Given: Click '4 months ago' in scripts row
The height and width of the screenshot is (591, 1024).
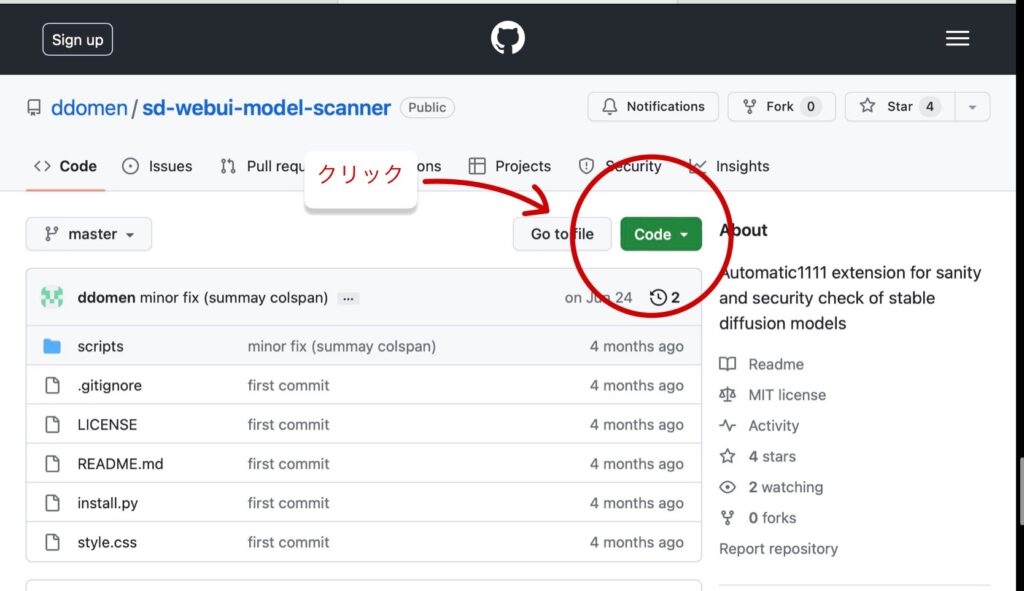Looking at the screenshot, I should (637, 346).
